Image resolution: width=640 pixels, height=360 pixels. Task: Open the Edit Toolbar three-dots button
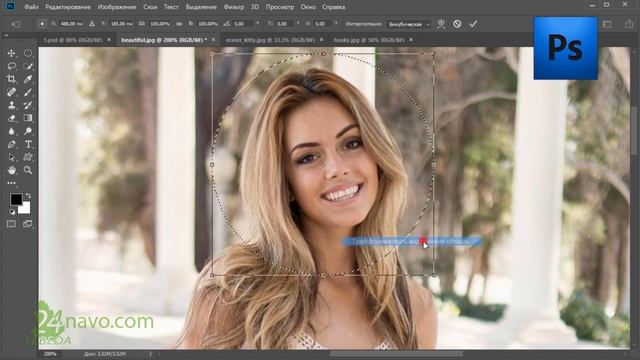coord(11,183)
